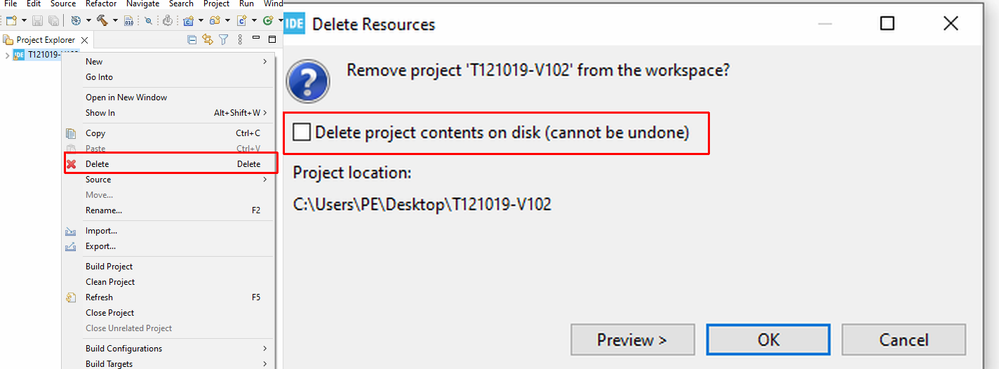Screen dimensions: 999x369
Task: Click the hammer Build icon in toolbar
Action: pos(102,20)
